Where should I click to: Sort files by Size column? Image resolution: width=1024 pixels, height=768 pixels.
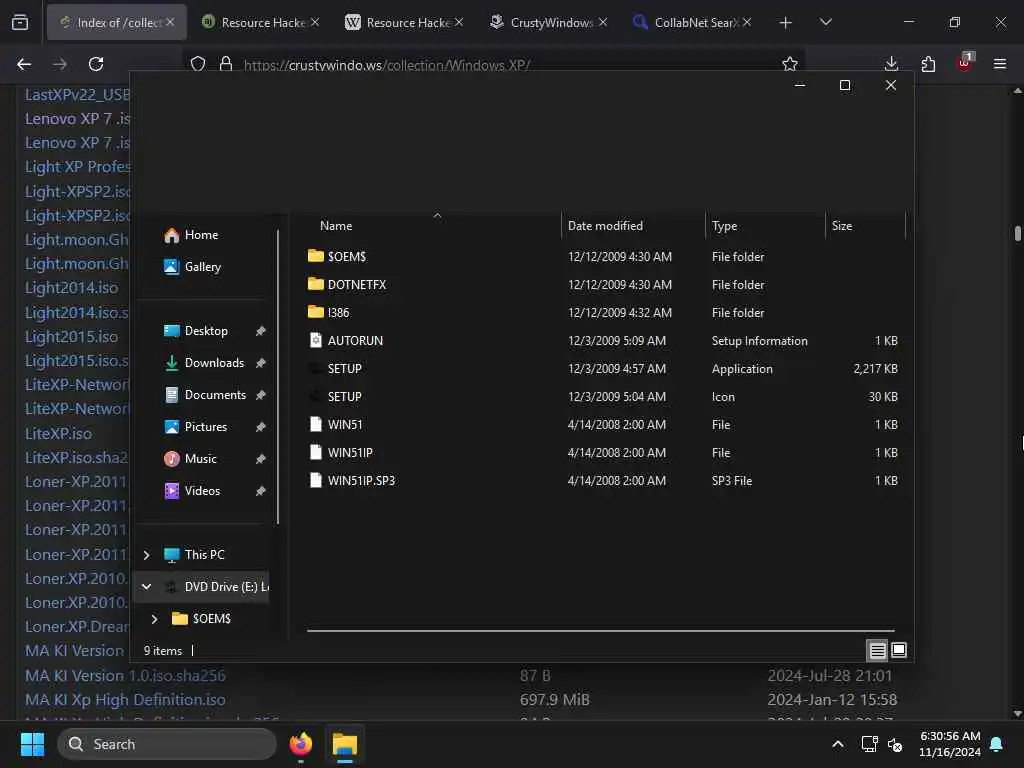pyautogui.click(x=842, y=226)
